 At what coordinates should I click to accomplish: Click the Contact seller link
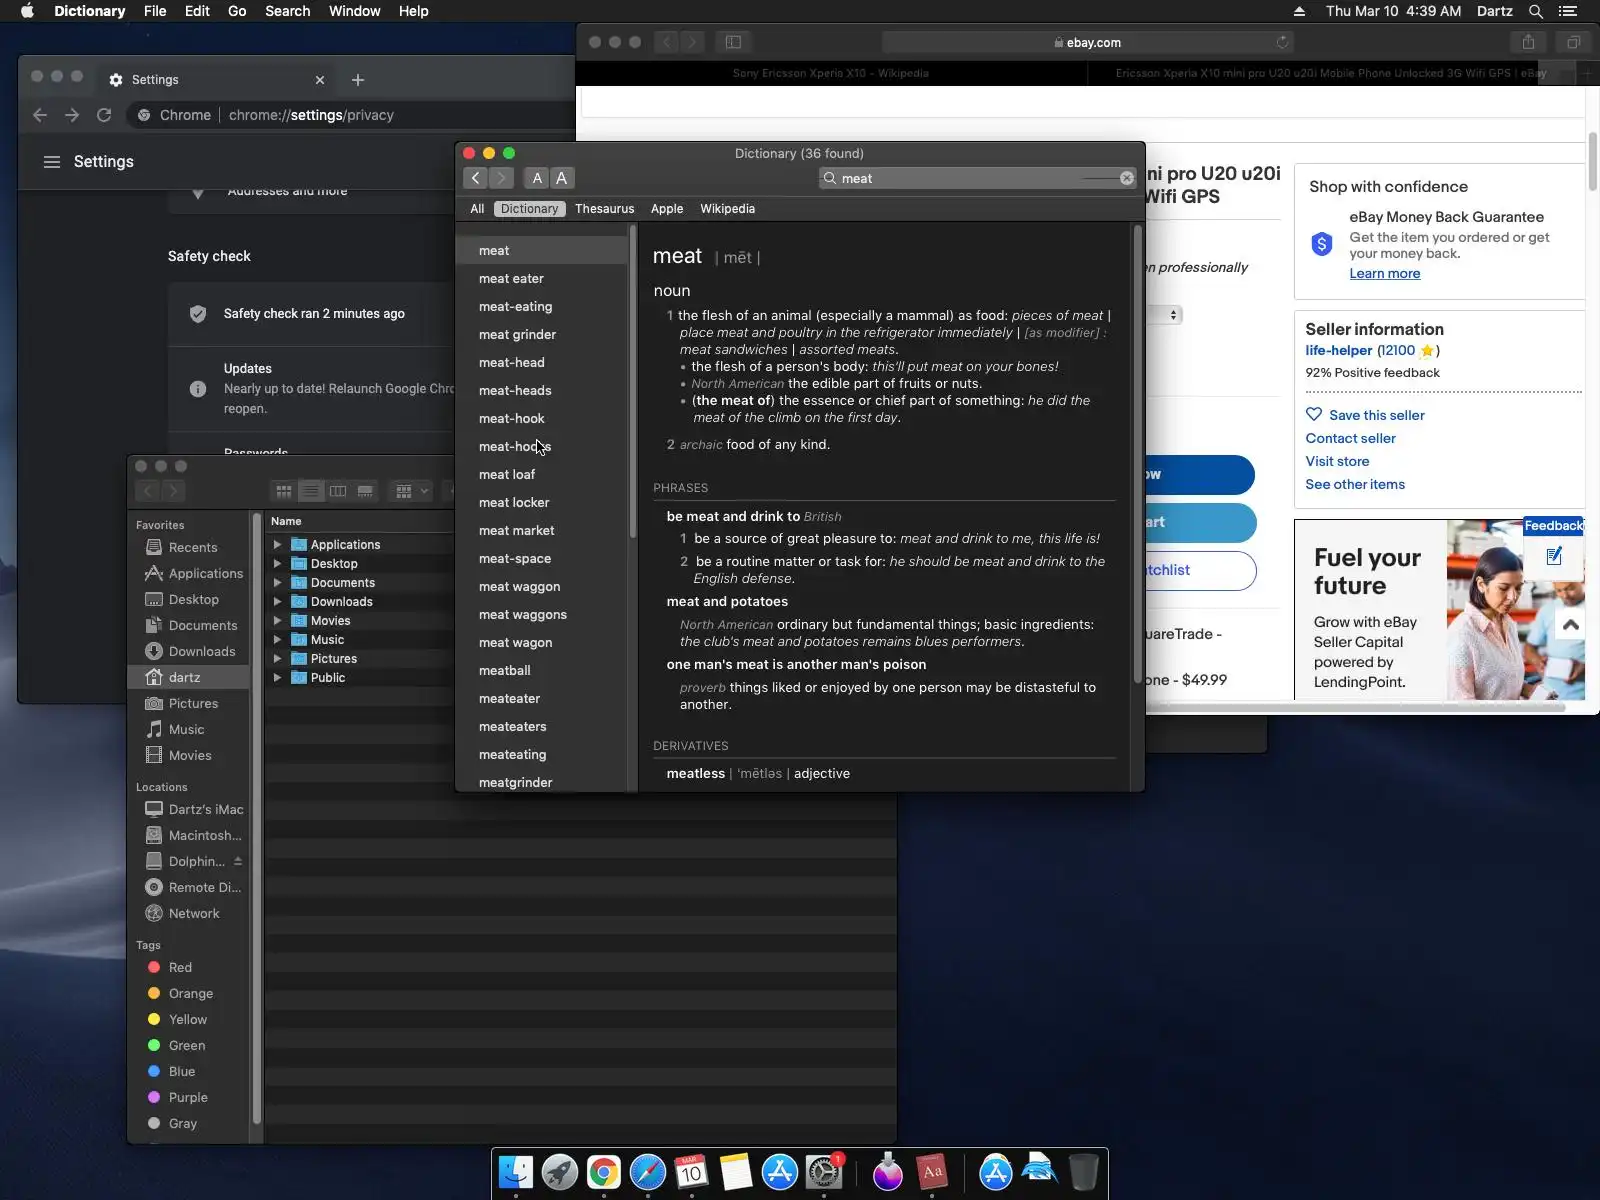(1350, 438)
